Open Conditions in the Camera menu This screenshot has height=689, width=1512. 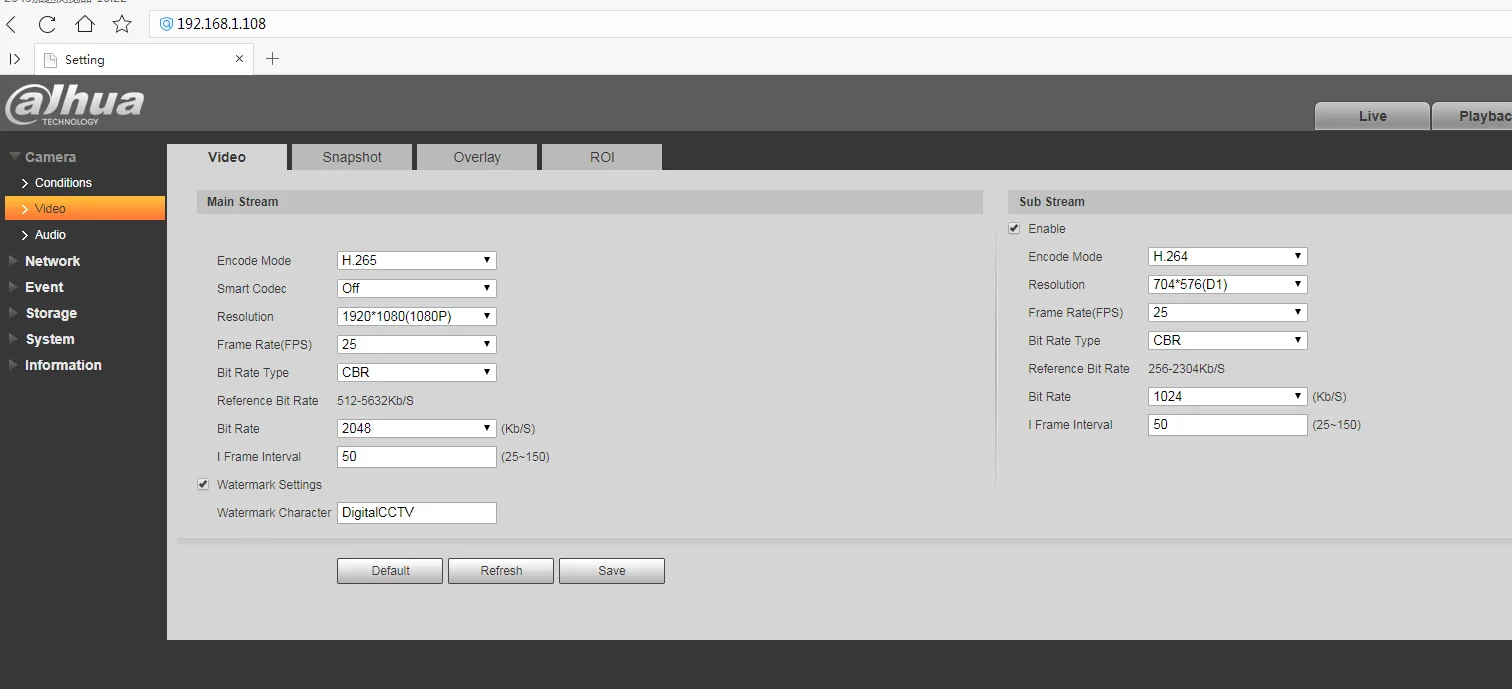[x=63, y=183]
